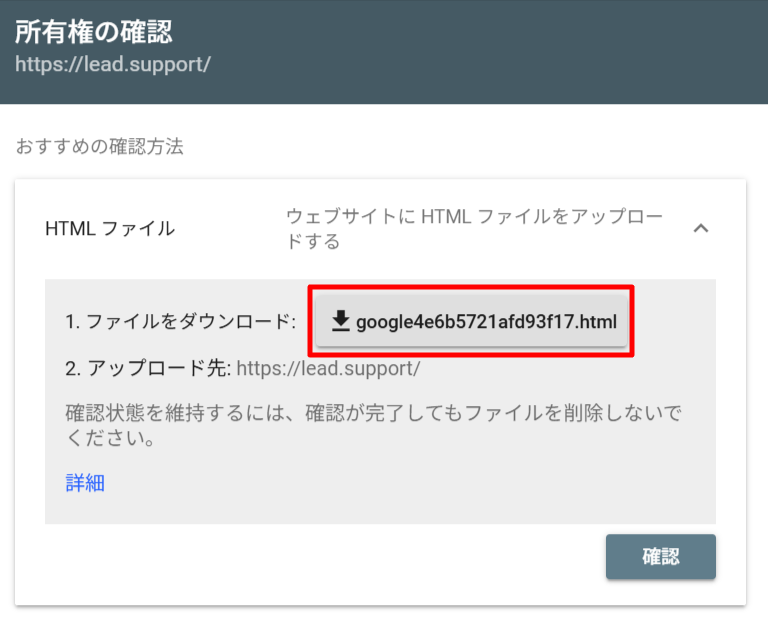The image size is (768, 637).
Task: Click the download arrow icon
Action: tap(341, 321)
